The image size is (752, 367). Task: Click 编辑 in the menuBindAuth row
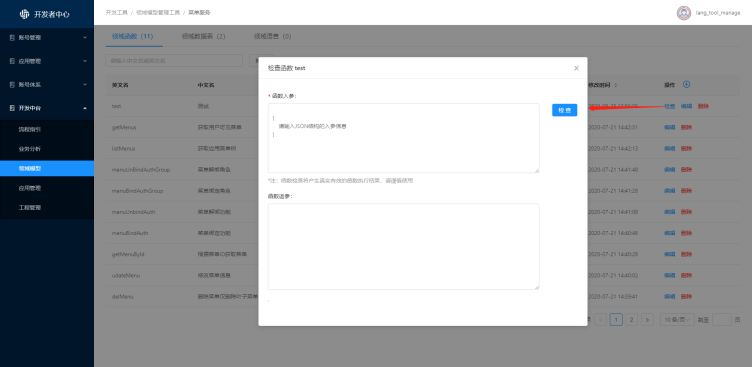(670, 233)
